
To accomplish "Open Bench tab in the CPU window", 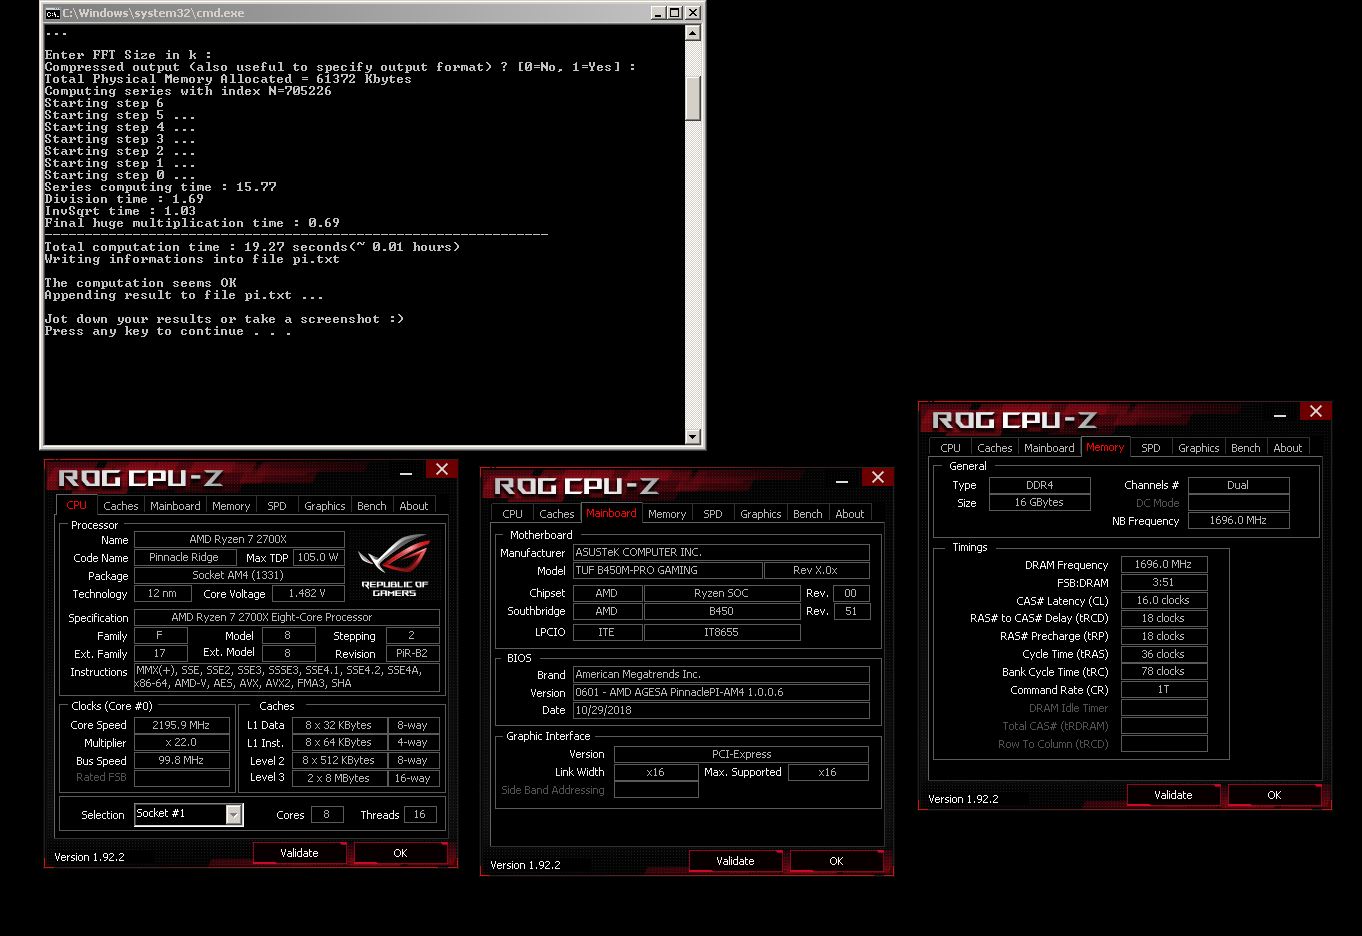I will tap(372, 506).
